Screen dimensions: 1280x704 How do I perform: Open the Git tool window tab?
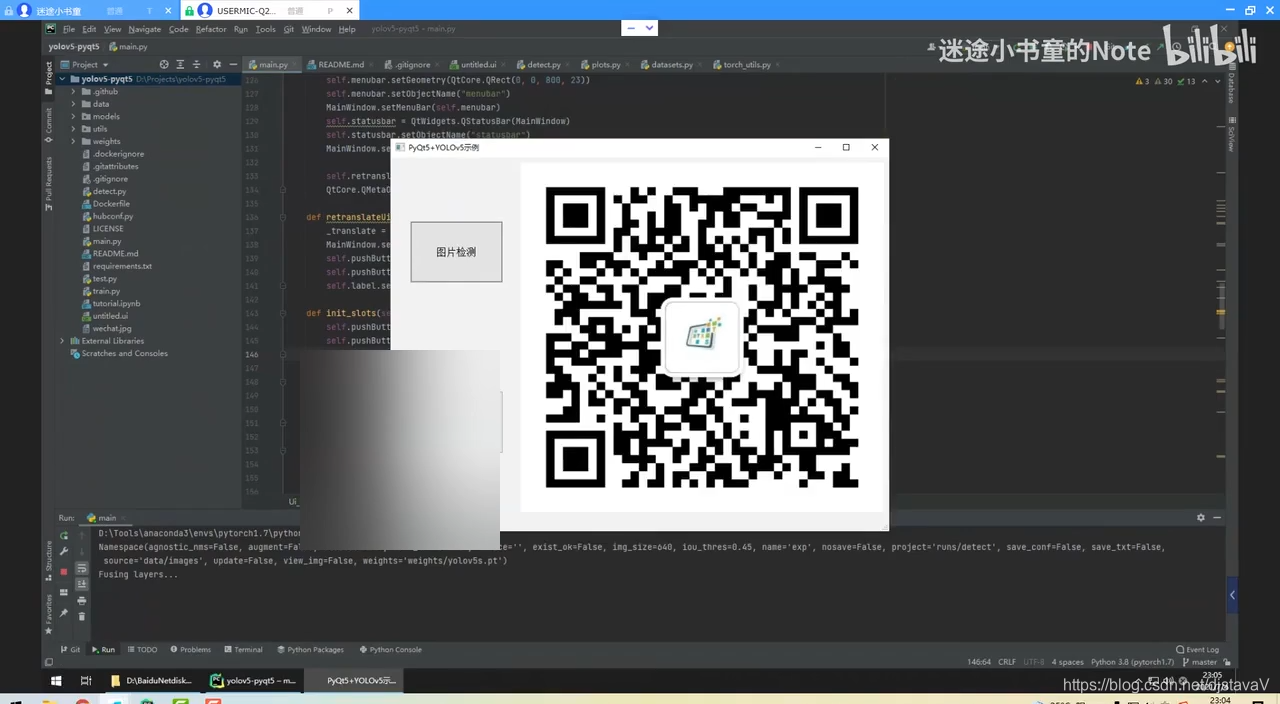click(71, 649)
